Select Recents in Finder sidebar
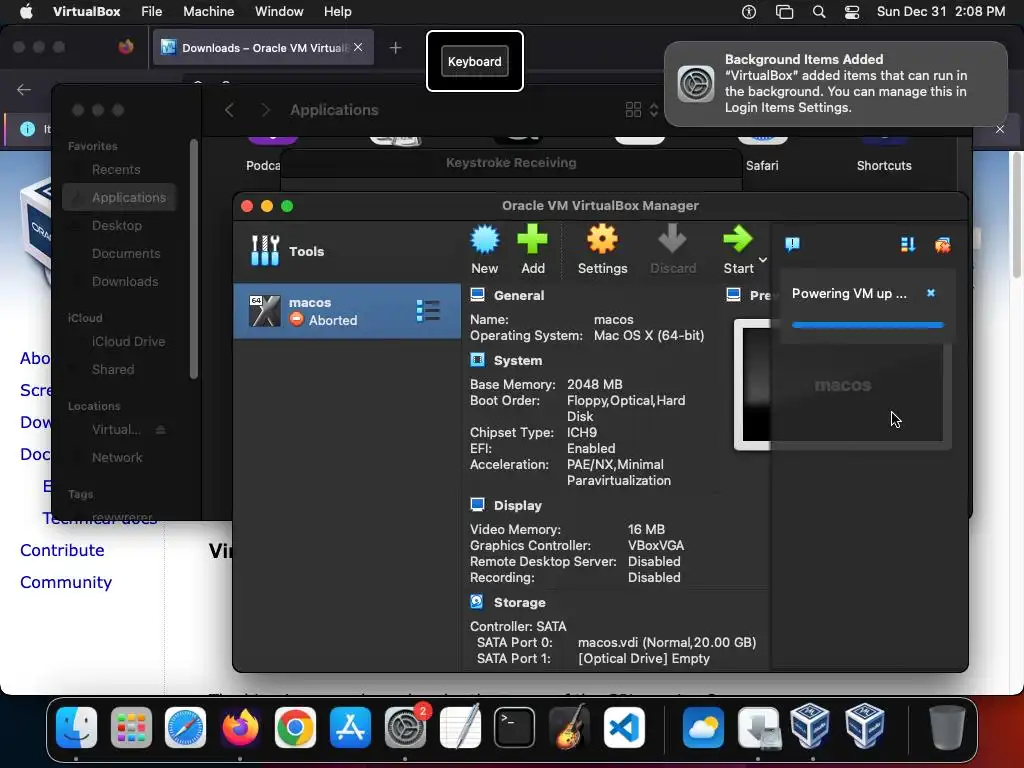The image size is (1024, 768). [116, 169]
